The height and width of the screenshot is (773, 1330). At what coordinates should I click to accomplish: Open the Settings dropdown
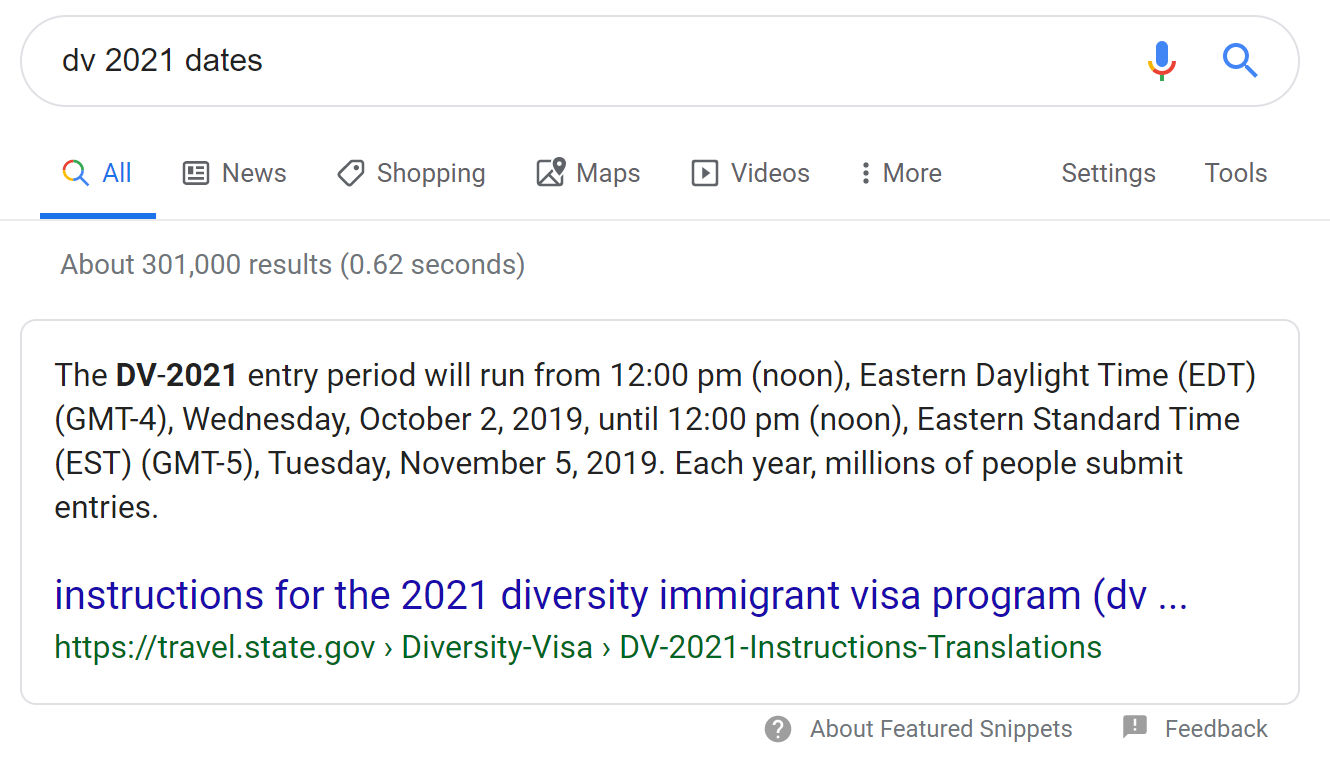(x=1108, y=173)
